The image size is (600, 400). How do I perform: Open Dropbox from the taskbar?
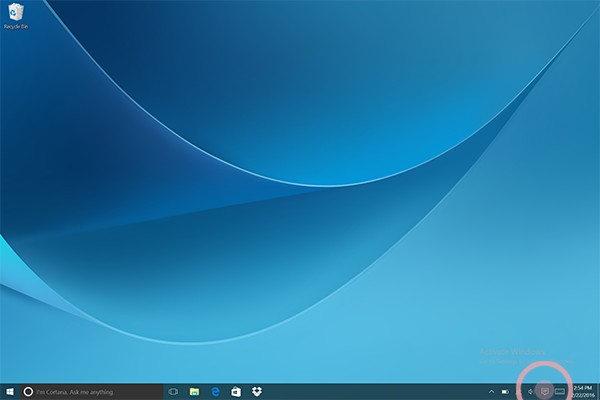tap(257, 392)
